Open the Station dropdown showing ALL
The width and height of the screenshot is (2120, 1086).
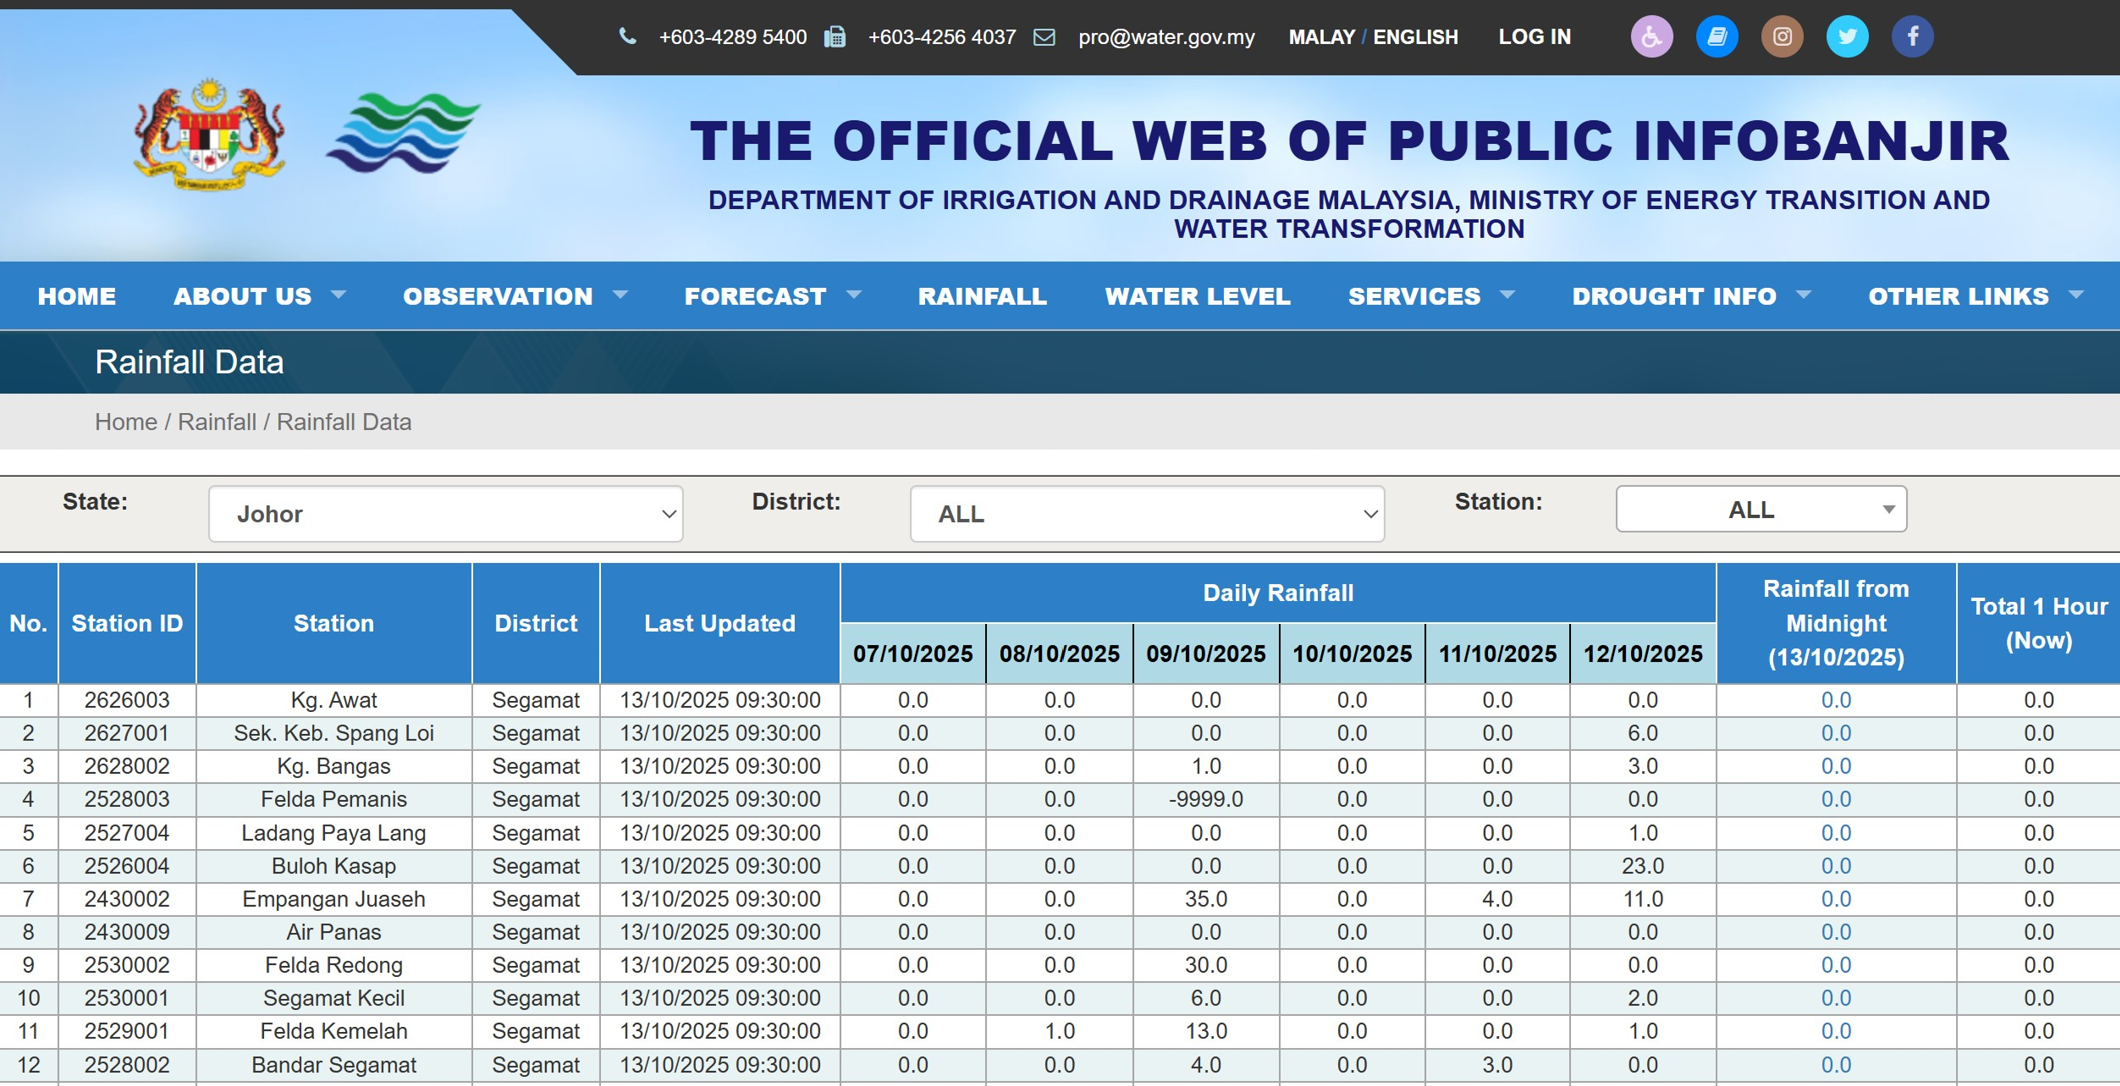pos(1760,509)
